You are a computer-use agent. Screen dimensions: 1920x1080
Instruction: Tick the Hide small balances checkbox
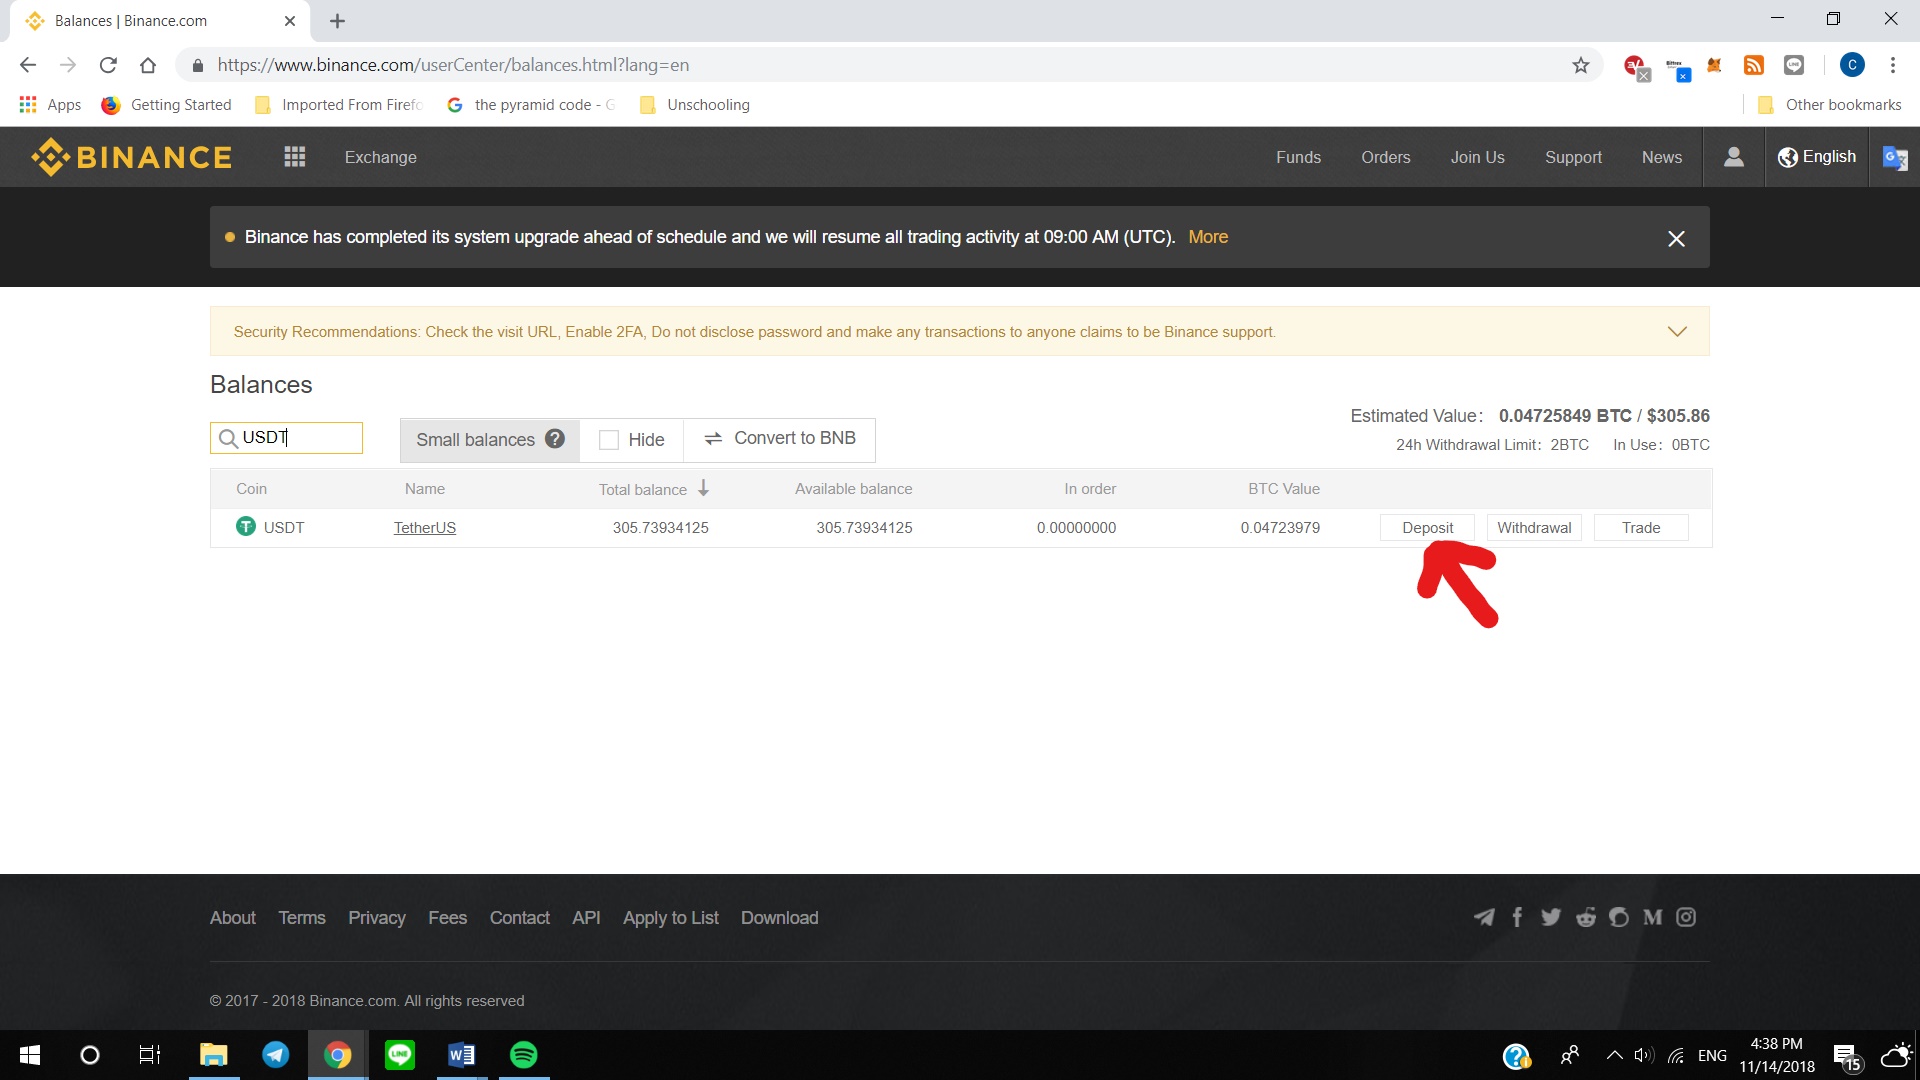coord(608,440)
